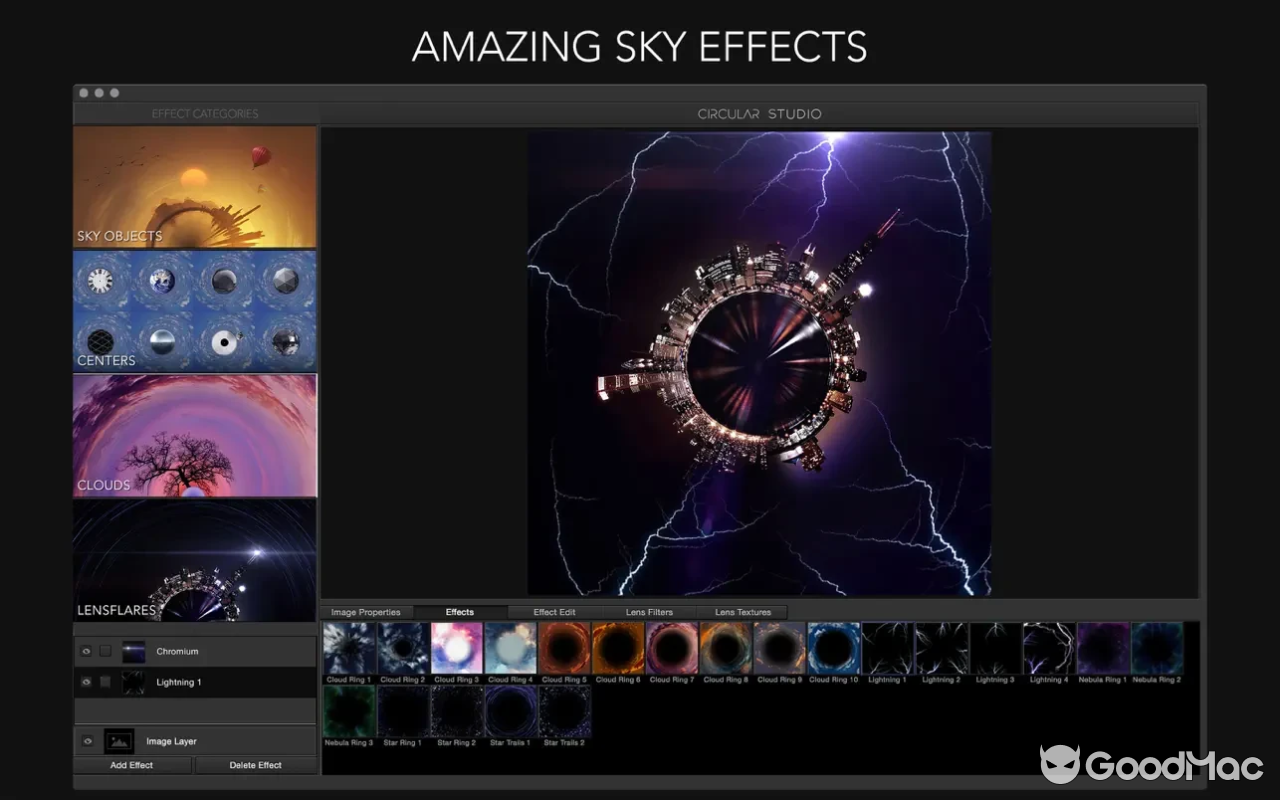
Task: Open the Lens Filters tab
Action: [649, 612]
